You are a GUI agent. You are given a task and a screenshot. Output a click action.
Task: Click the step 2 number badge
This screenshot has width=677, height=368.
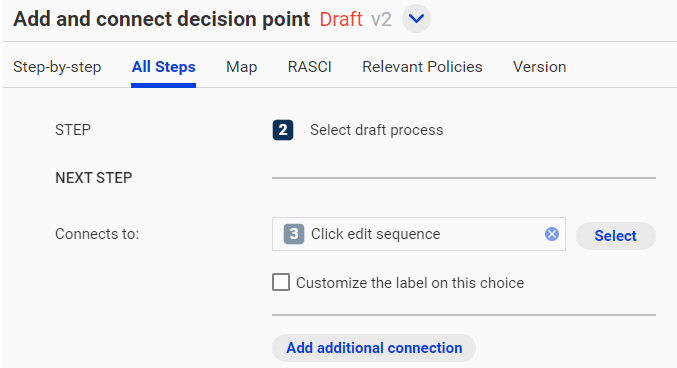click(283, 130)
